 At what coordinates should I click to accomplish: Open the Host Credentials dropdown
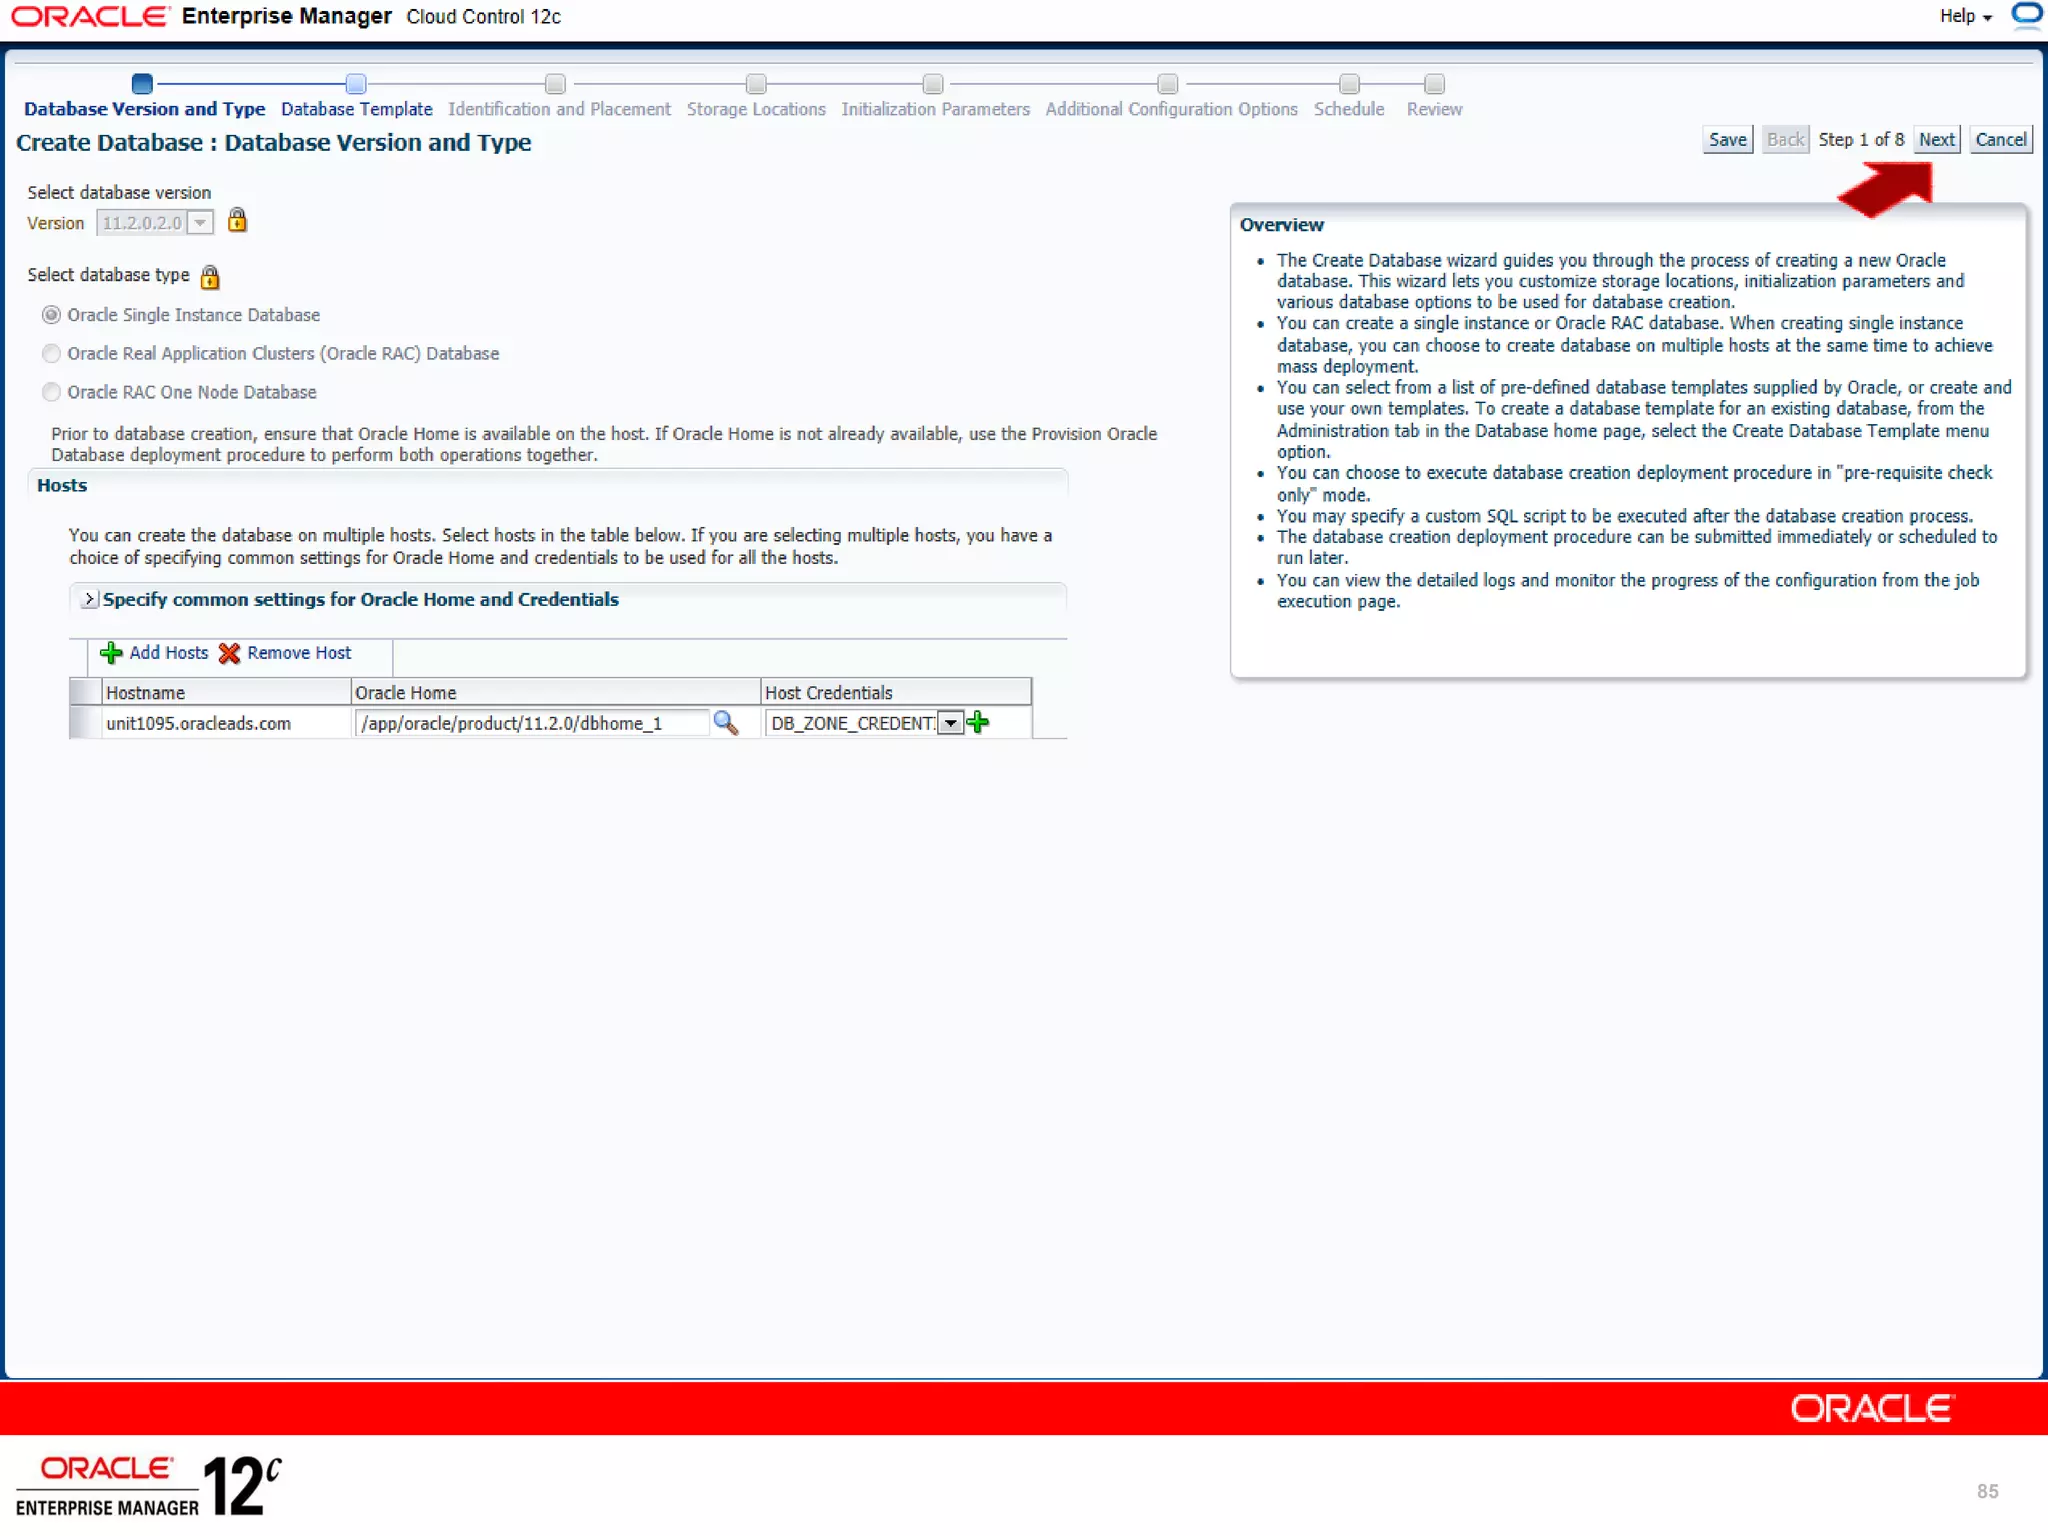pyautogui.click(x=950, y=723)
